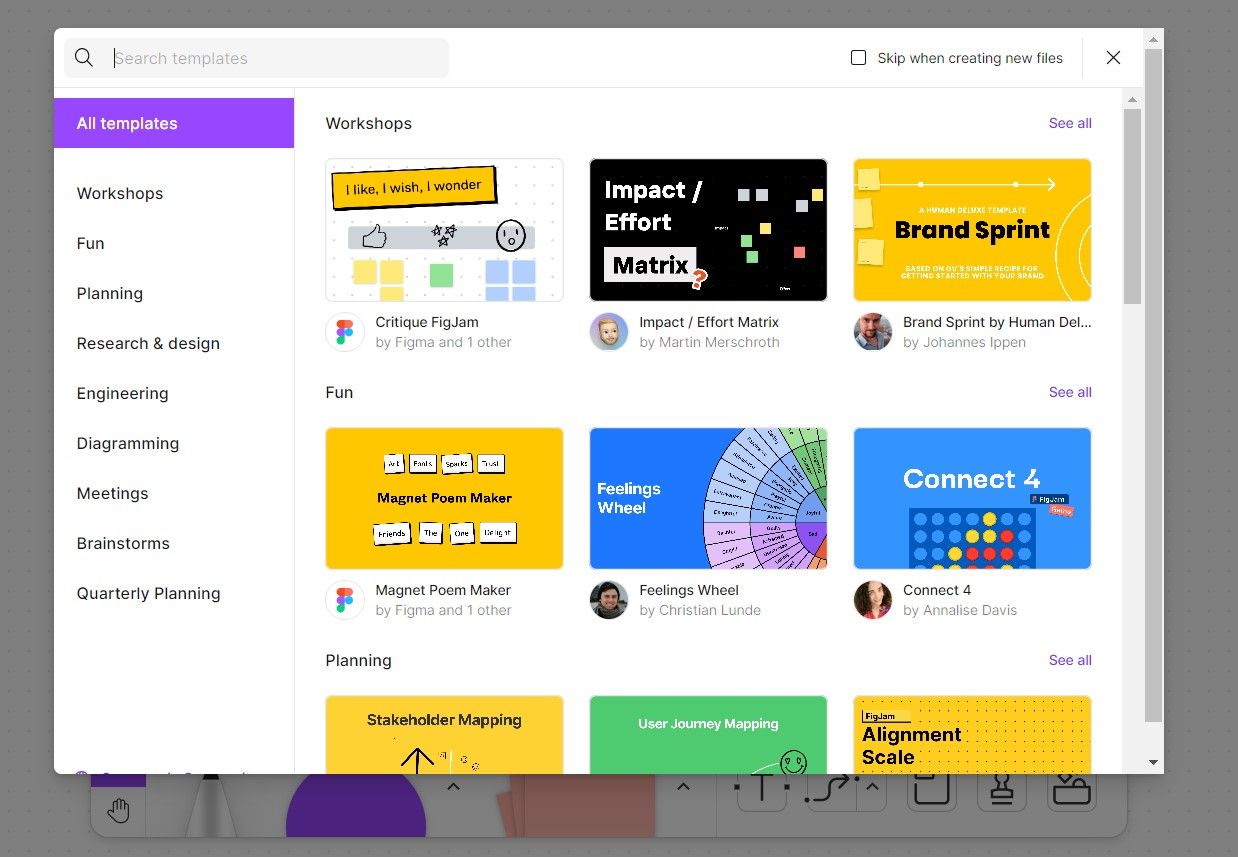
Task: See all Fun templates
Action: [x=1070, y=392]
